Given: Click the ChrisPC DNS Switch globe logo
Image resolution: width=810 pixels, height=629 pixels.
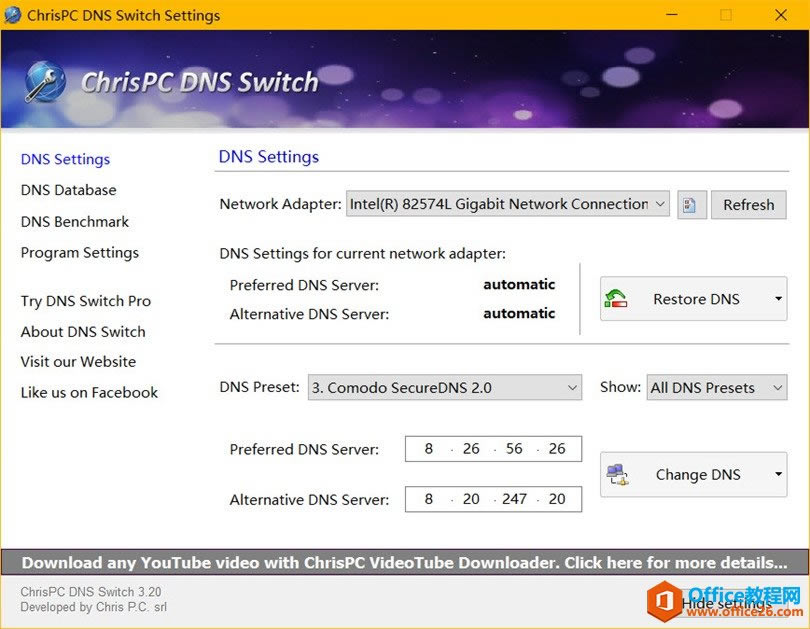Looking at the screenshot, I should point(45,82).
